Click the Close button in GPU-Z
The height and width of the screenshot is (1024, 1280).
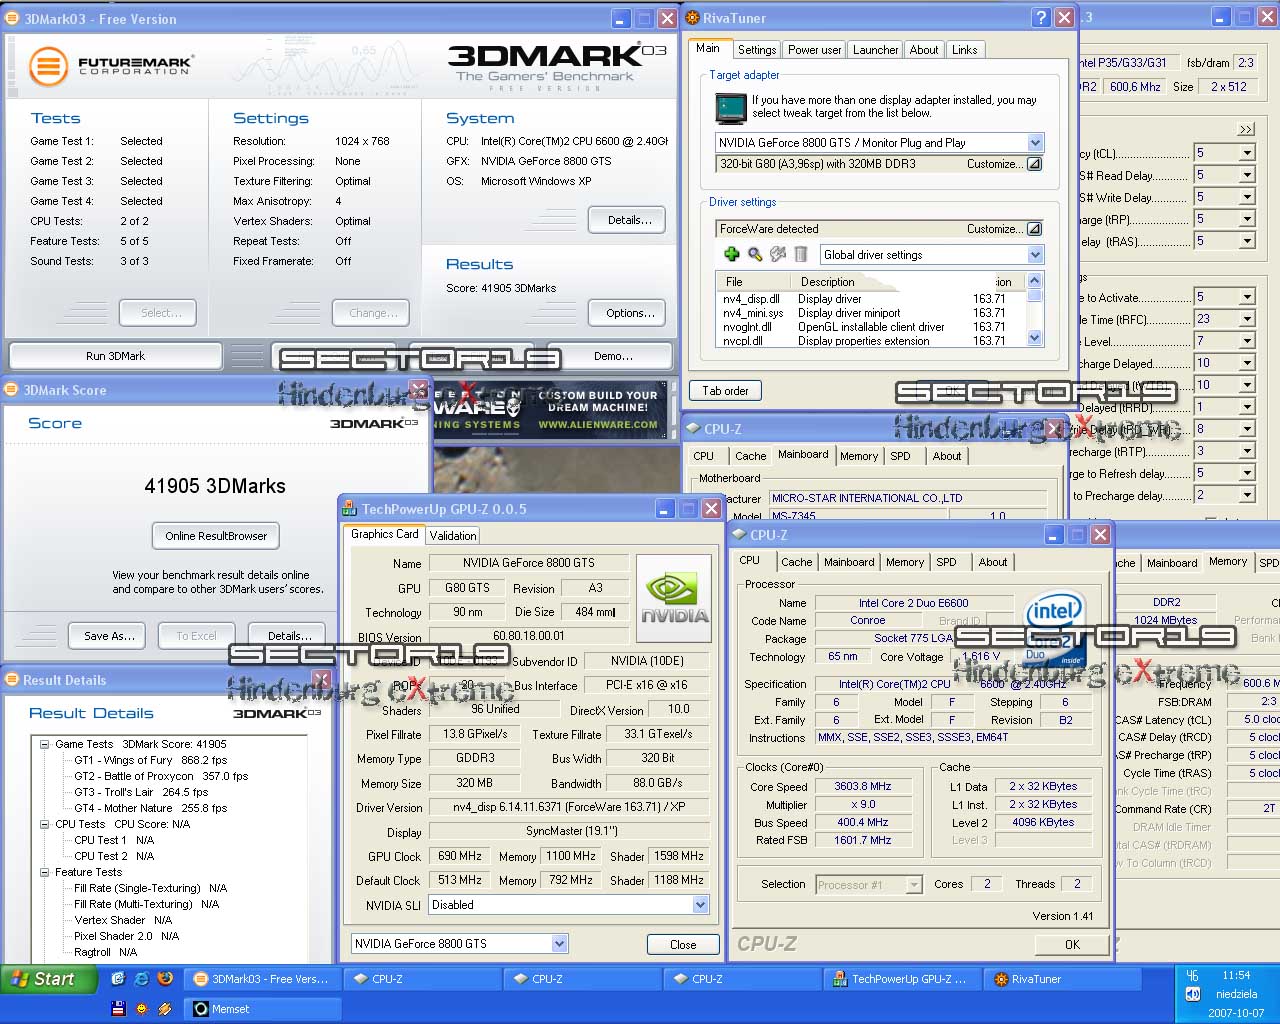point(683,944)
